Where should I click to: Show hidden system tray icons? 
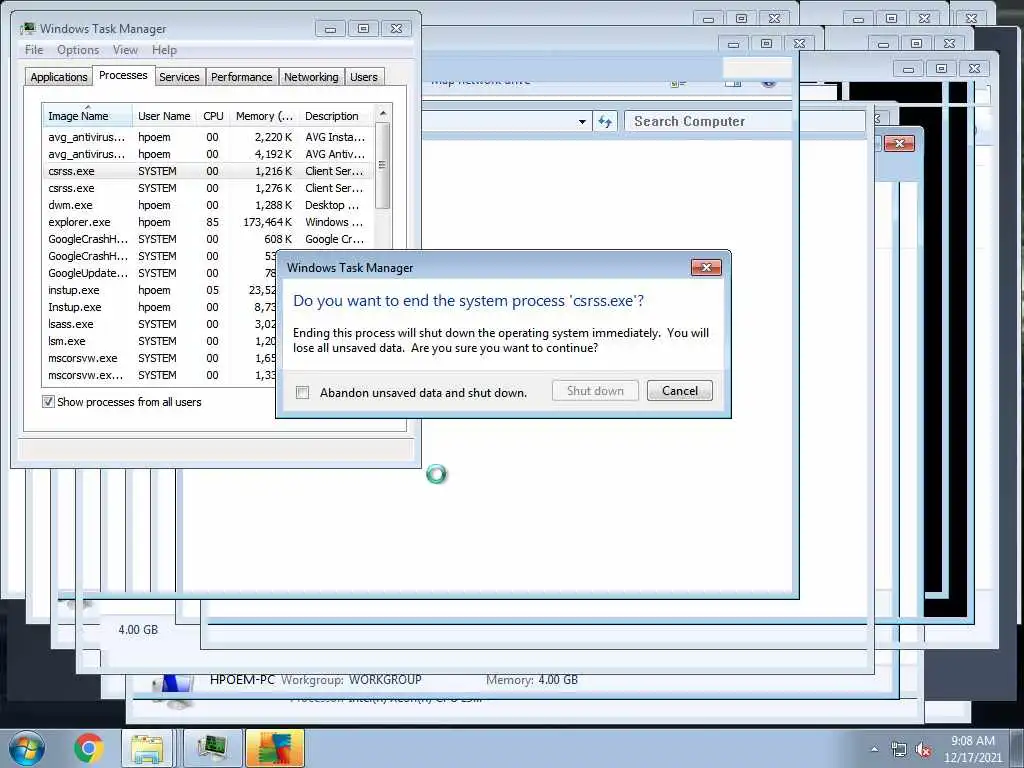[874, 749]
